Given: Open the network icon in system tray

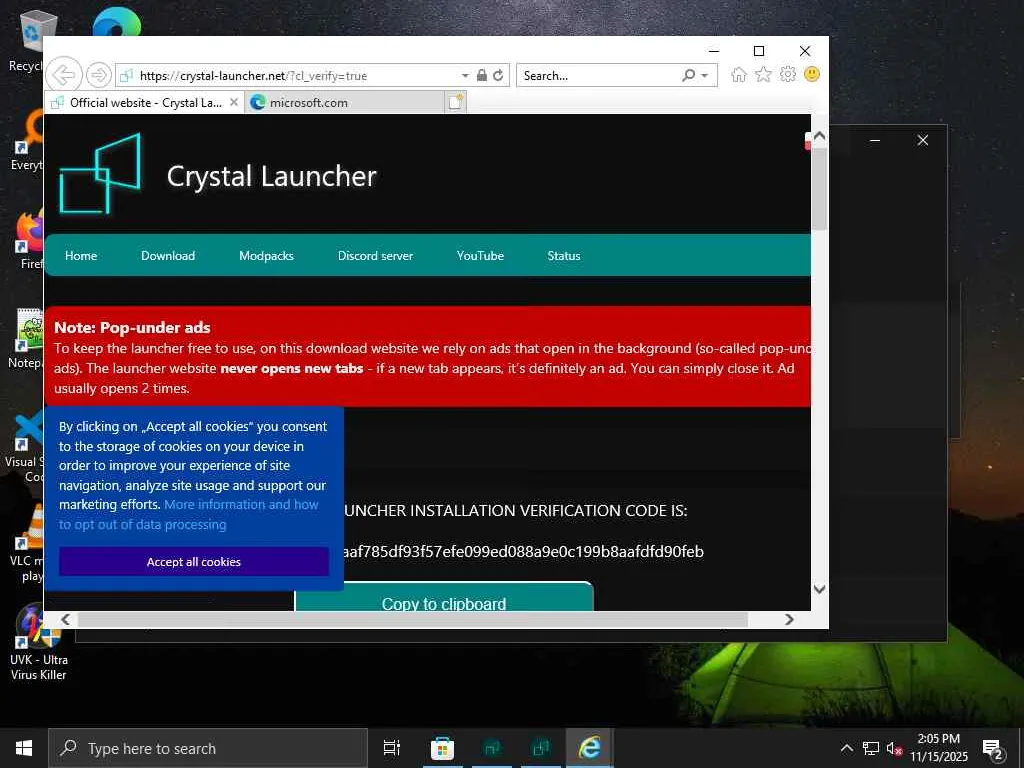Looking at the screenshot, I should tap(871, 748).
